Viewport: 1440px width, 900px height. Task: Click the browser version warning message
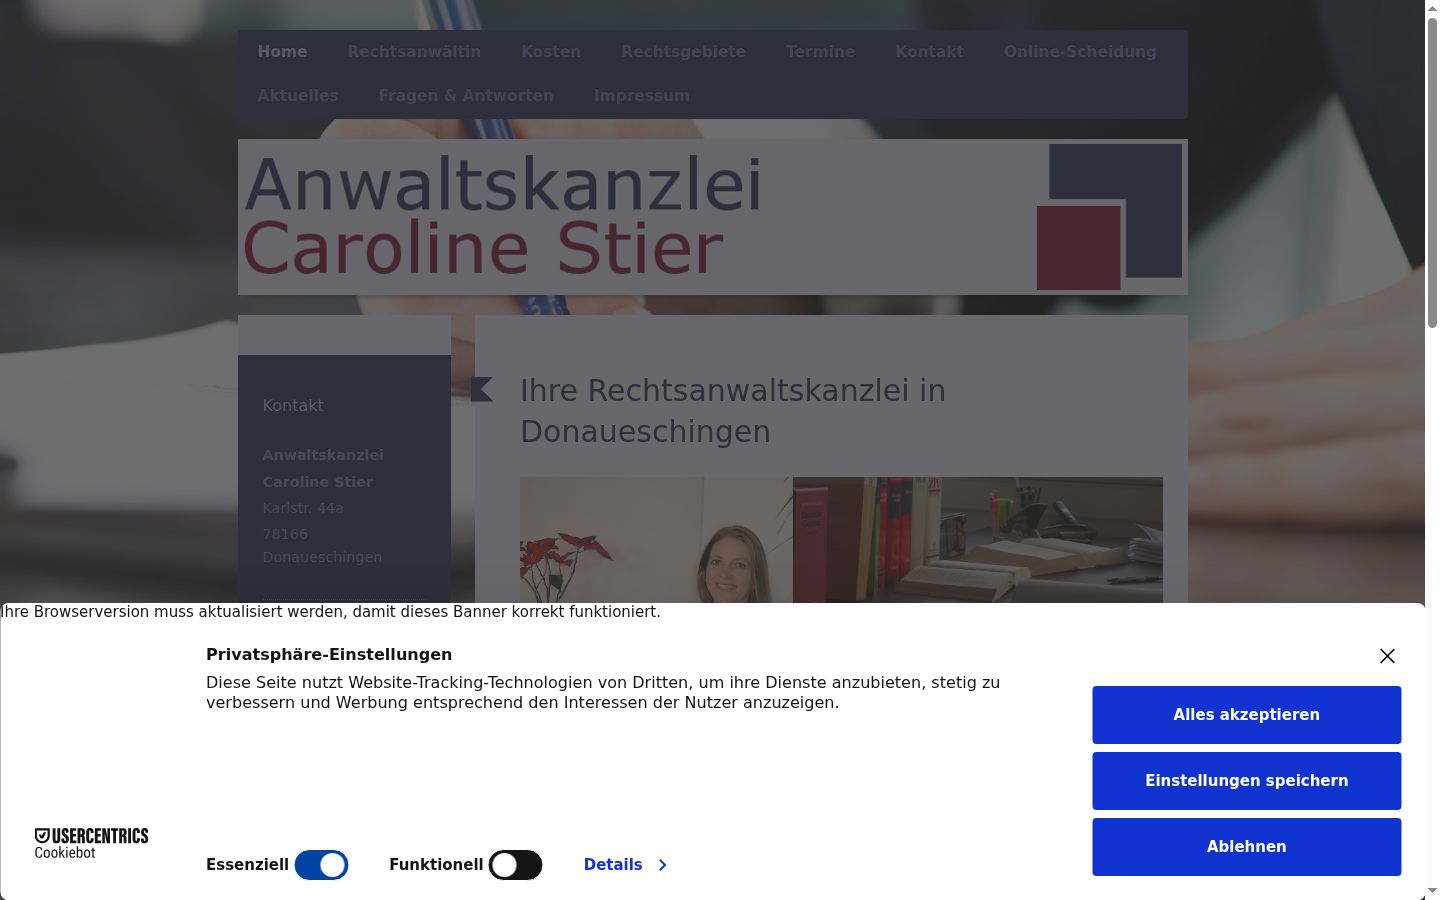[330, 612]
